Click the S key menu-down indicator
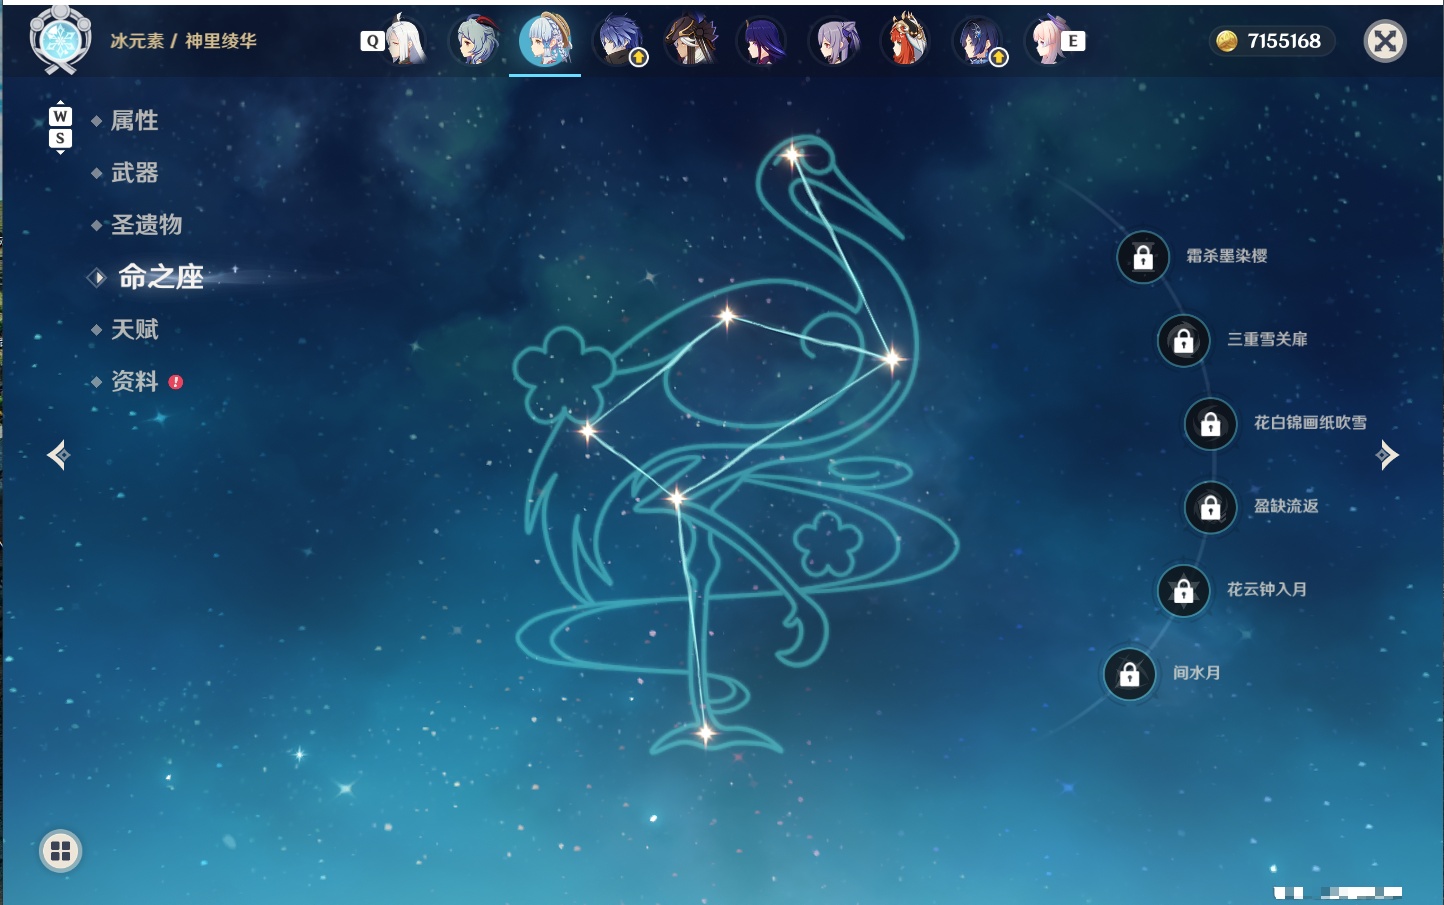 click(x=60, y=139)
